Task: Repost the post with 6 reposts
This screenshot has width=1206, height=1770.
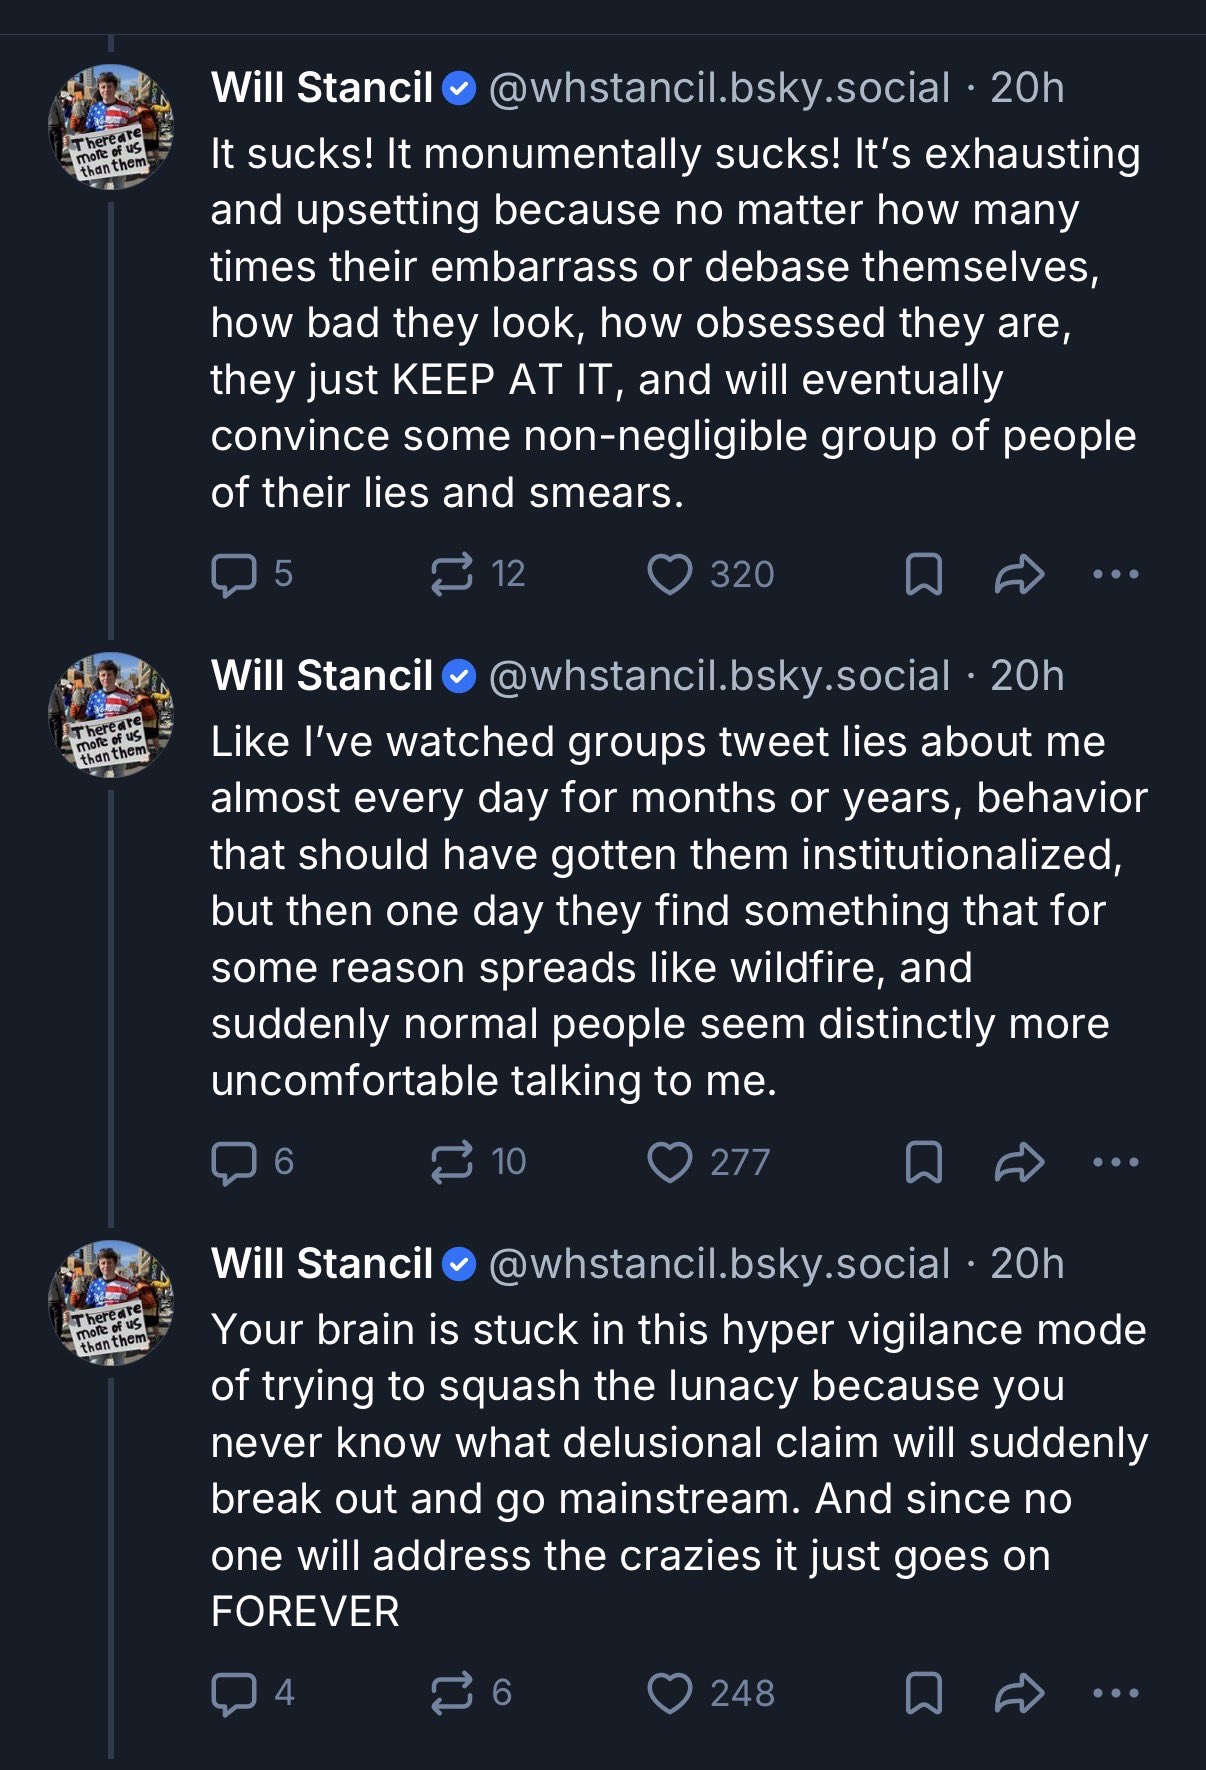Action: click(x=451, y=1693)
